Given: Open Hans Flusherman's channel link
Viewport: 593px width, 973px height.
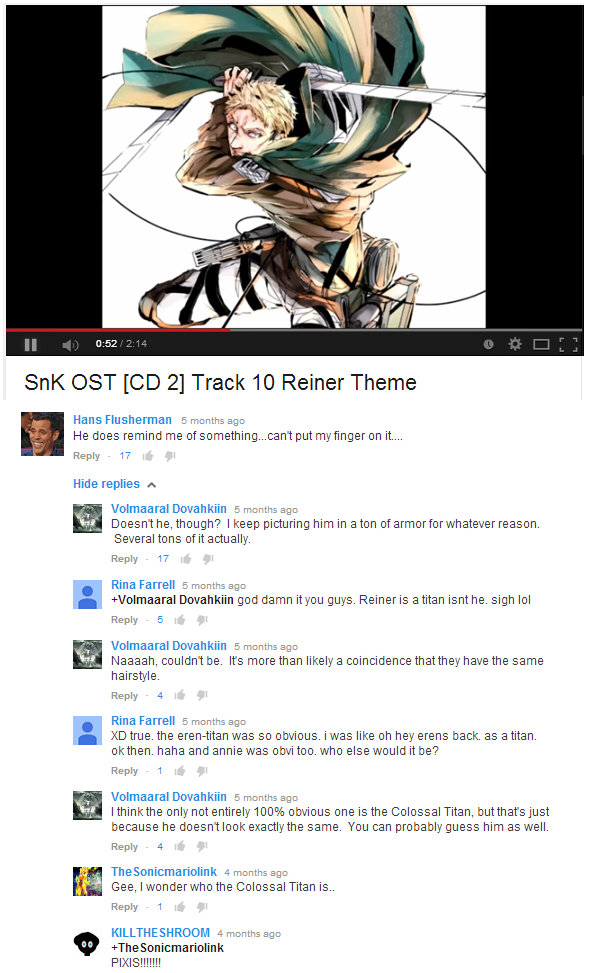Looking at the screenshot, I should pyautogui.click(x=122, y=420).
